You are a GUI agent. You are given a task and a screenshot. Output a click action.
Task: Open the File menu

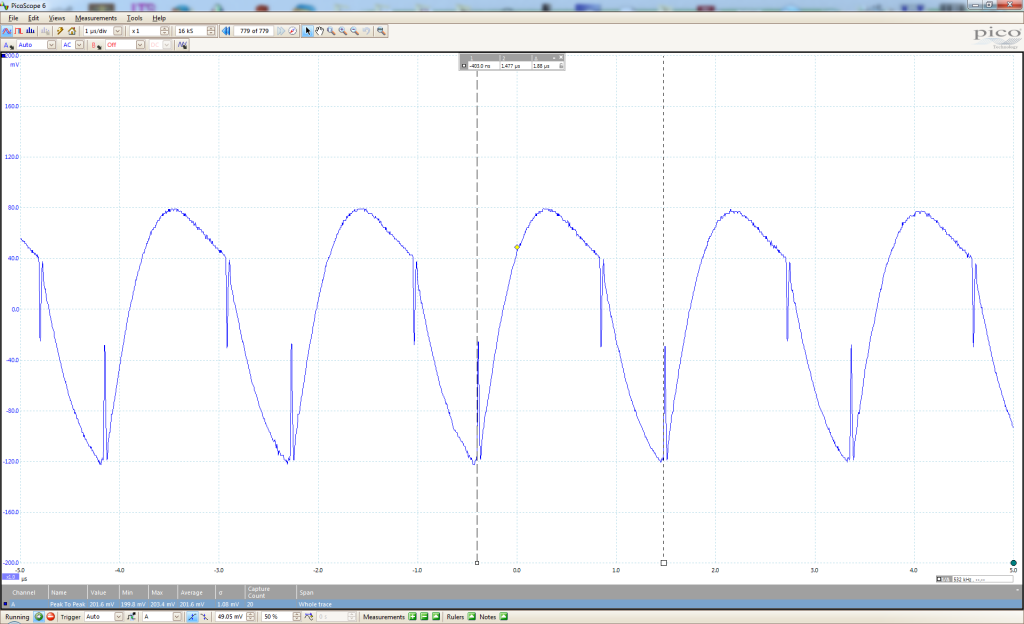tap(13, 18)
